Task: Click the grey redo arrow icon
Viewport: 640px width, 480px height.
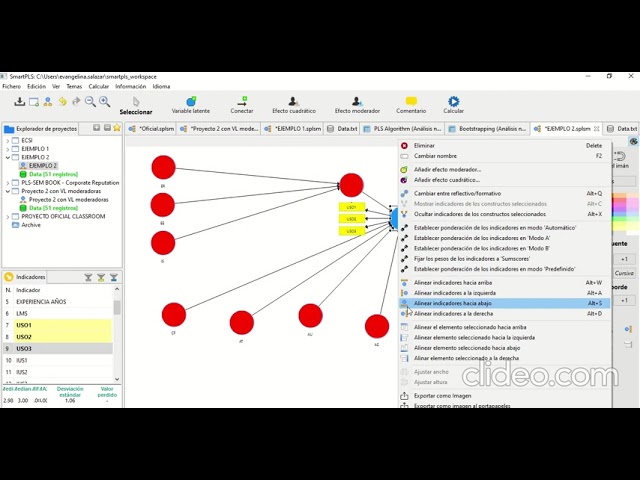Action: (76, 101)
